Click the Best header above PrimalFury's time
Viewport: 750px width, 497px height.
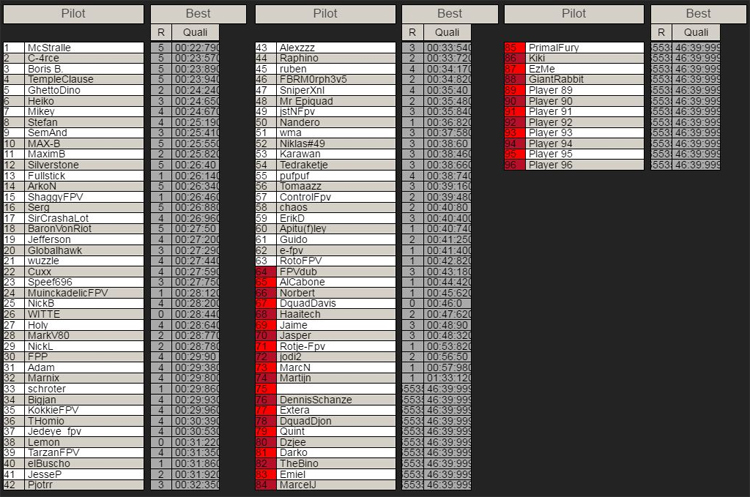tap(698, 14)
